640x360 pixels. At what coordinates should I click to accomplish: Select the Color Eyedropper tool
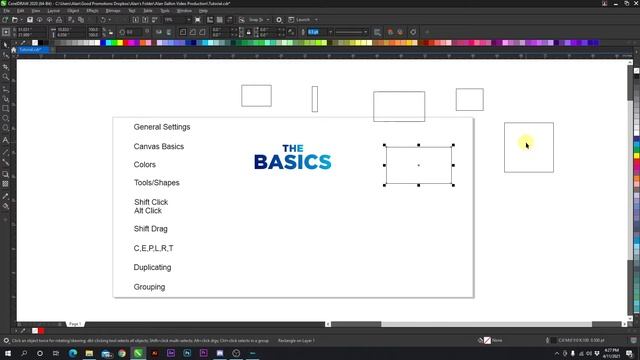5,196
